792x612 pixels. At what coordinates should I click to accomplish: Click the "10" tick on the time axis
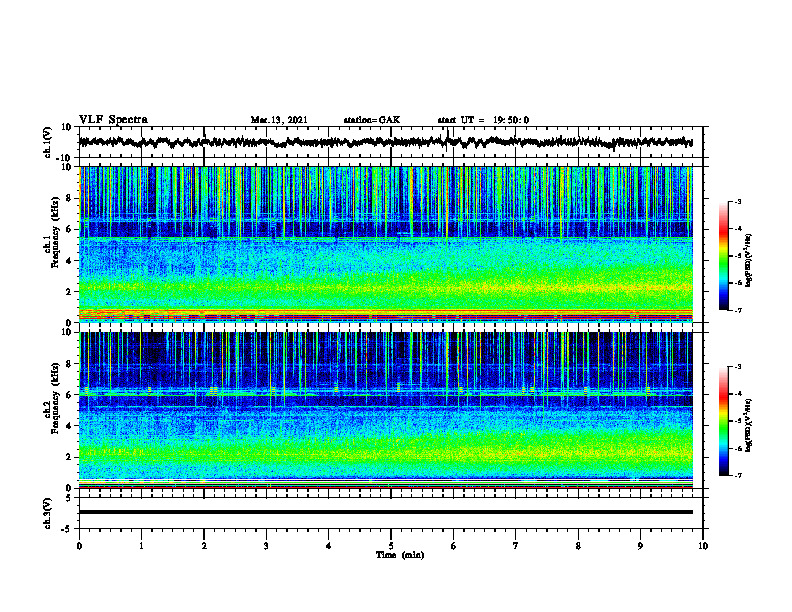(x=703, y=546)
